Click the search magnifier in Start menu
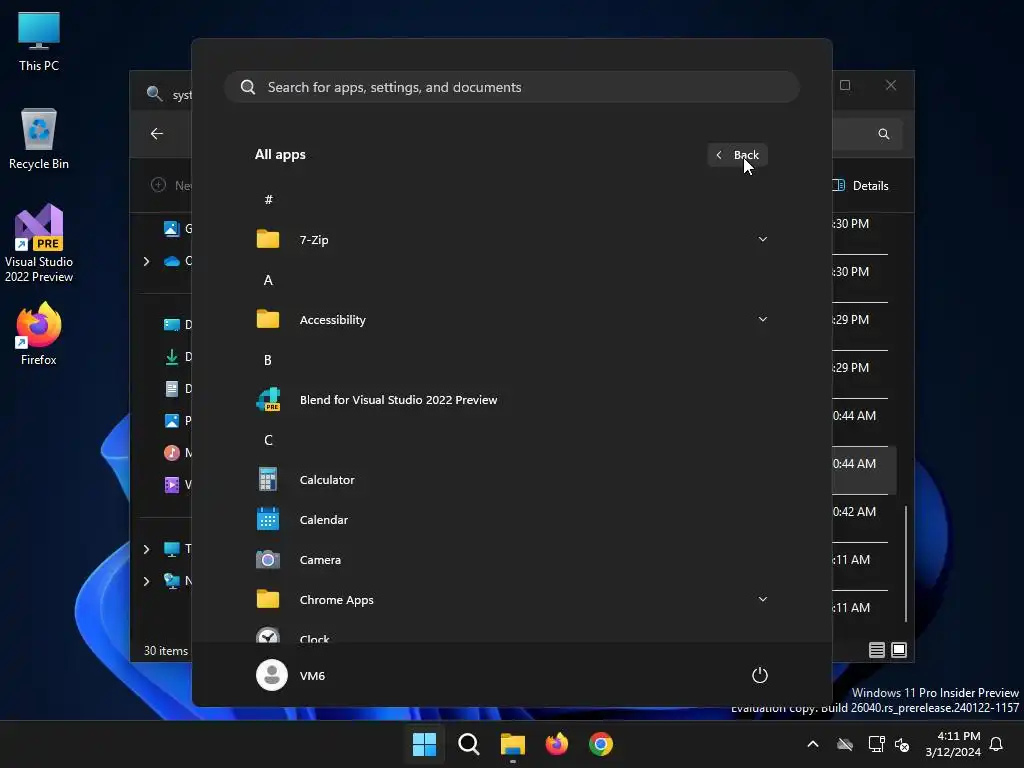 coord(248,87)
